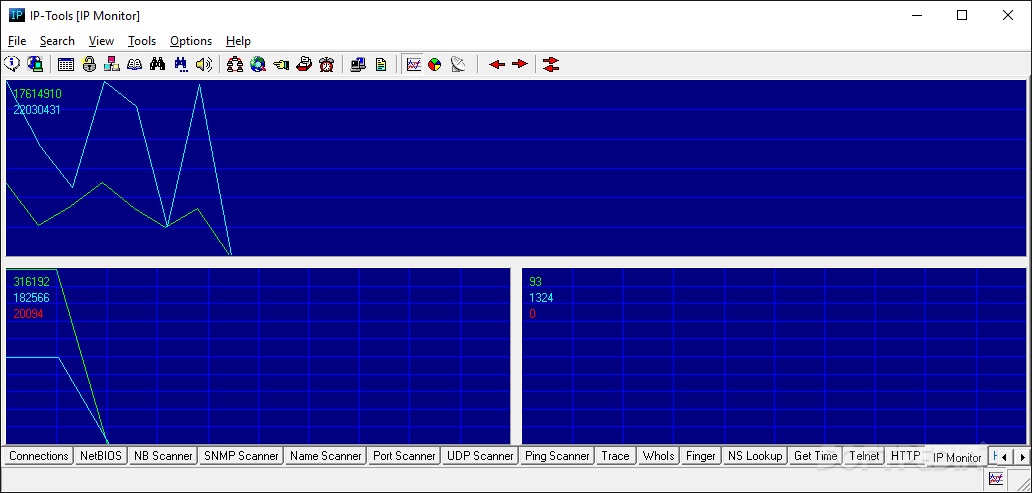Switch to the Name Scanner tab
Viewport: 1032px width, 493px height.
[x=326, y=456]
